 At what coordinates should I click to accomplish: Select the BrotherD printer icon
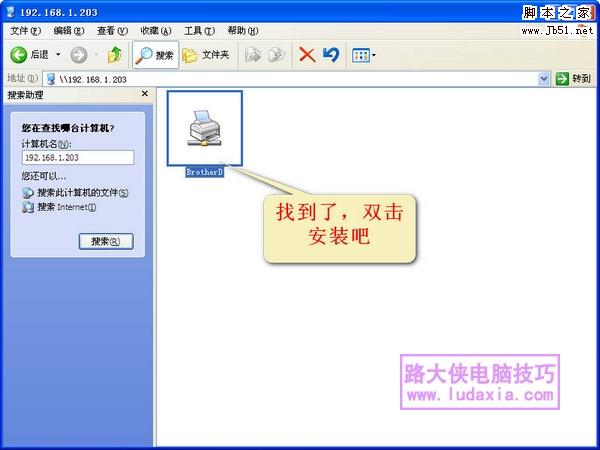204,130
